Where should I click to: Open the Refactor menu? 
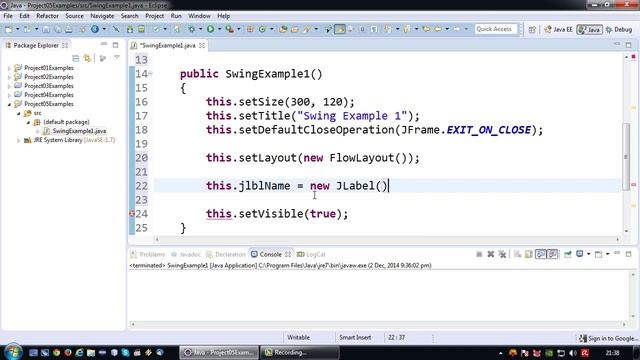(47, 16)
